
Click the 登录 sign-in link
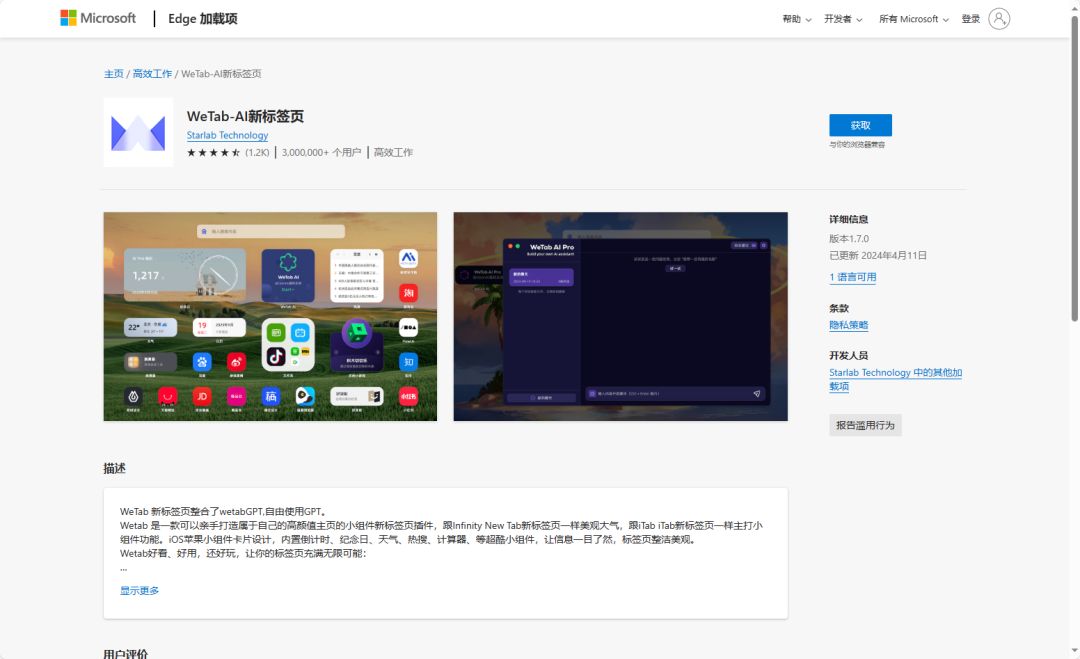pyautogui.click(x=970, y=19)
